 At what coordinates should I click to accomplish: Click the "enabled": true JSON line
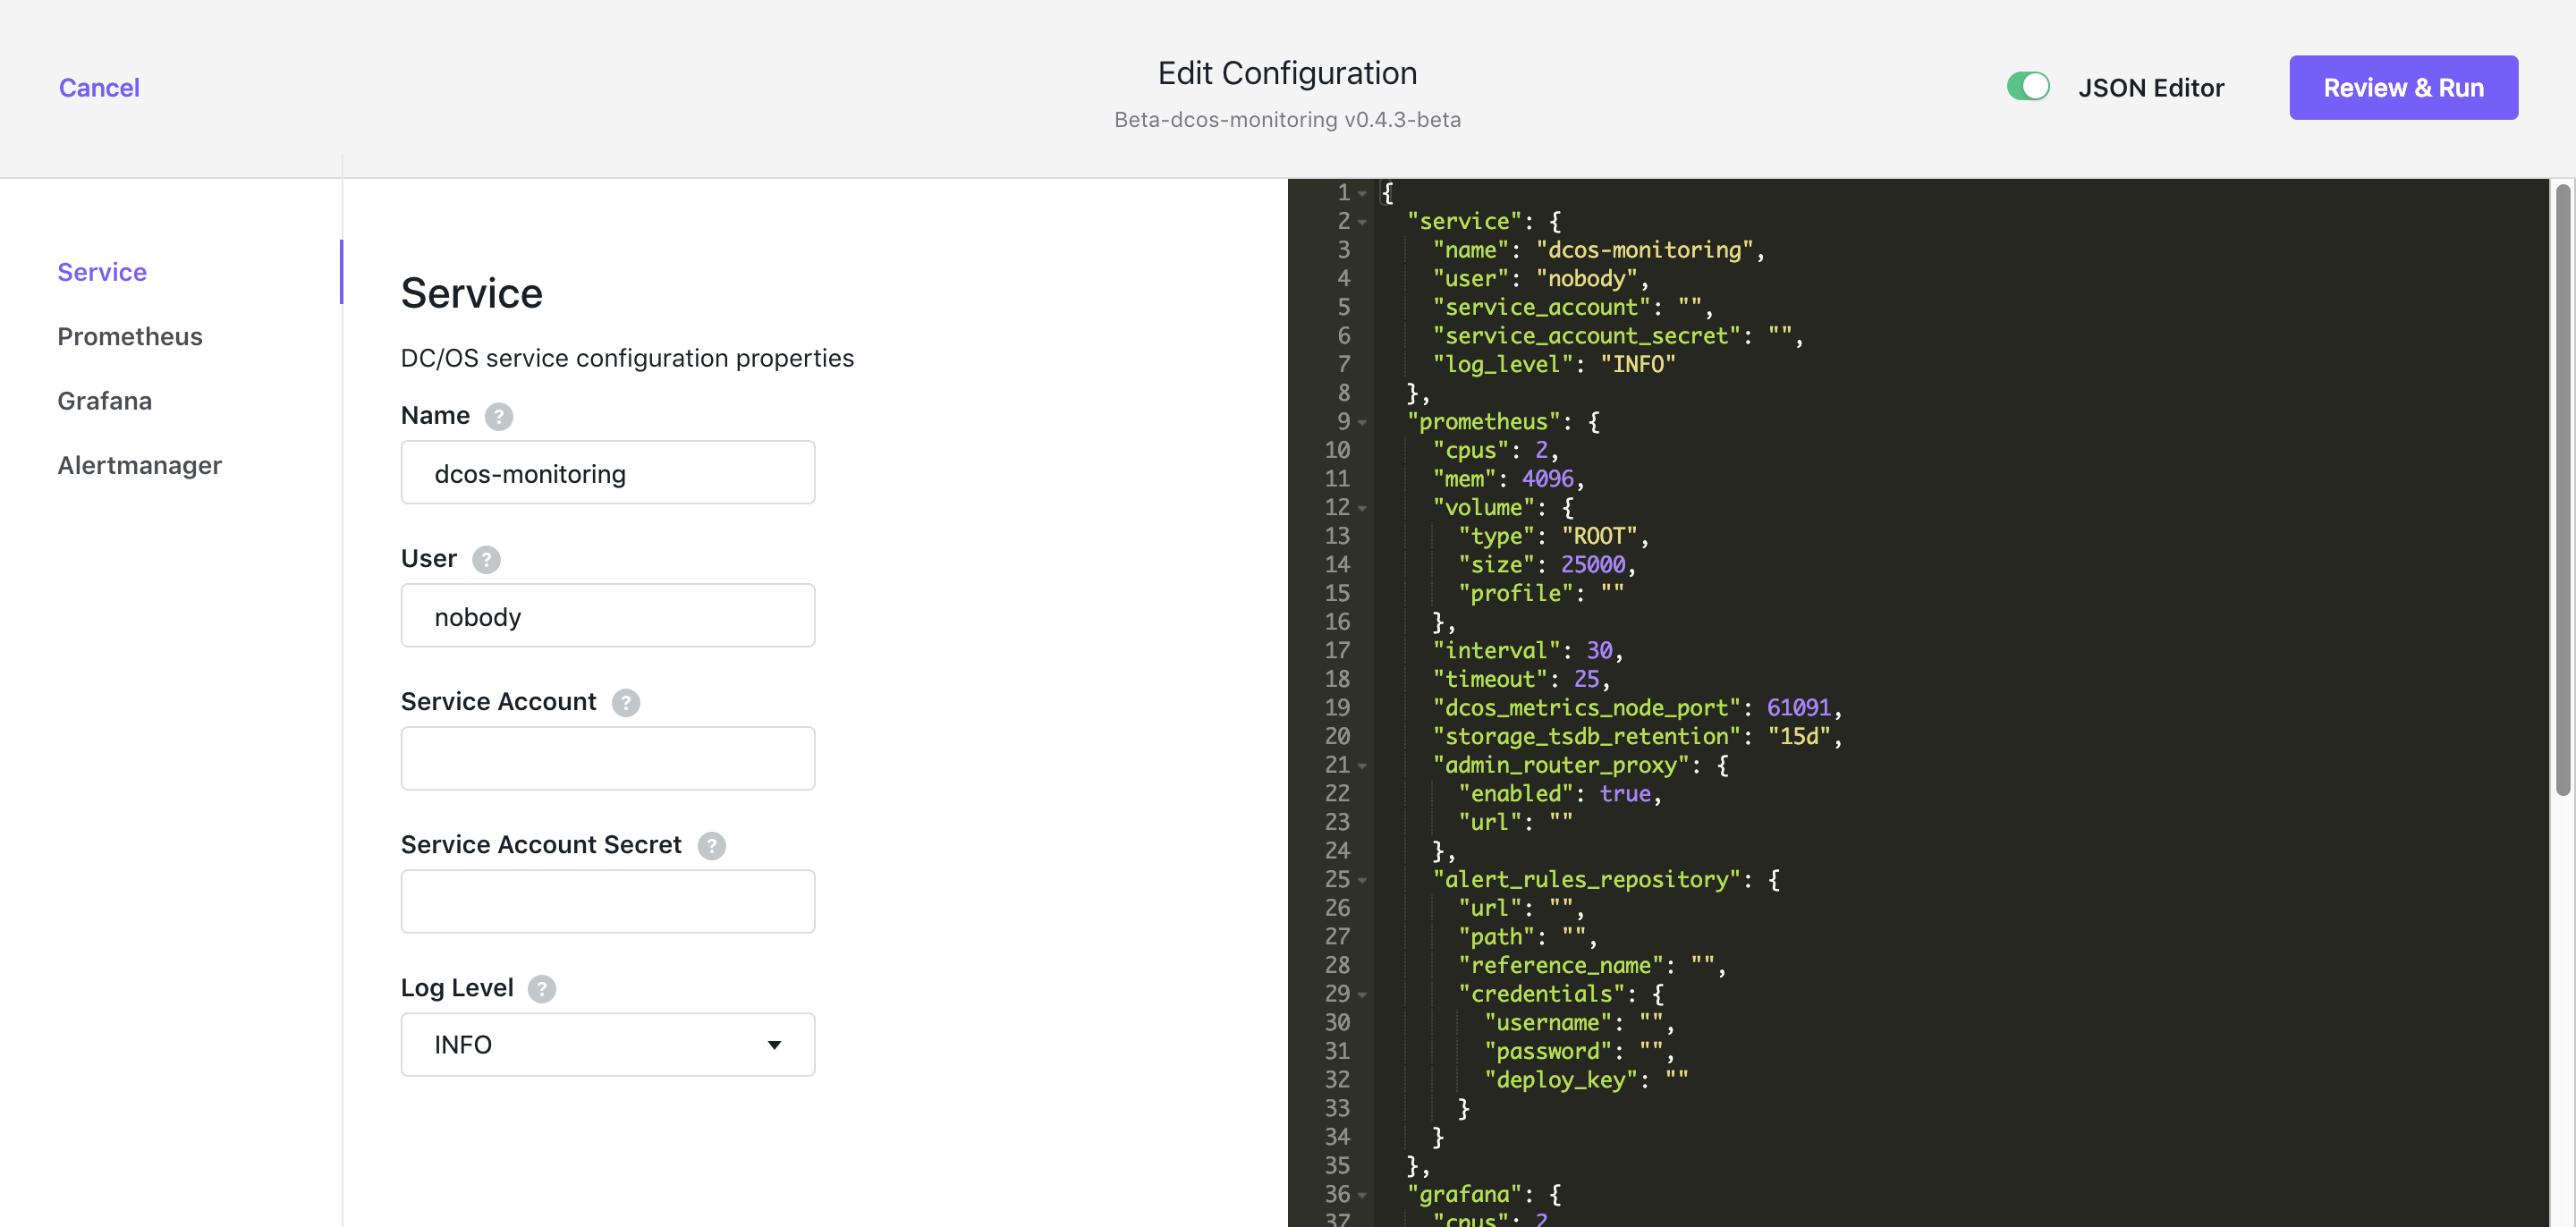pos(1559,793)
